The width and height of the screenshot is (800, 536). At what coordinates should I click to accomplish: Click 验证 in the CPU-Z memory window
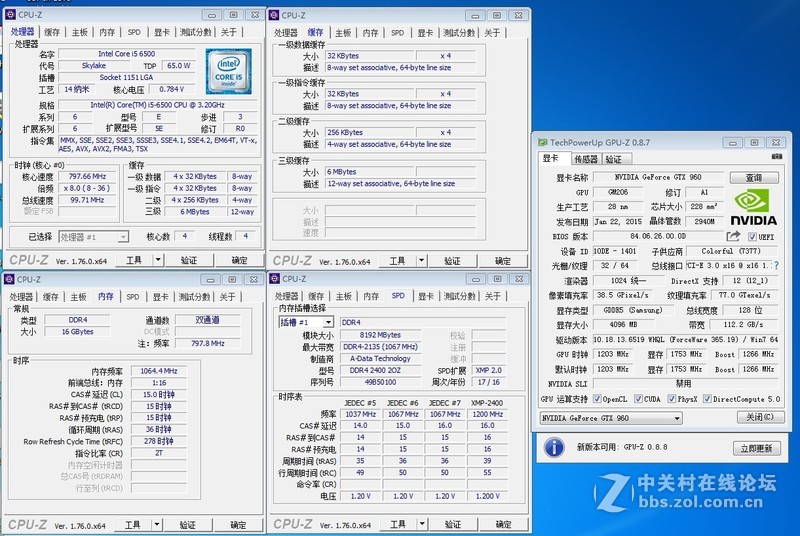tap(187, 525)
